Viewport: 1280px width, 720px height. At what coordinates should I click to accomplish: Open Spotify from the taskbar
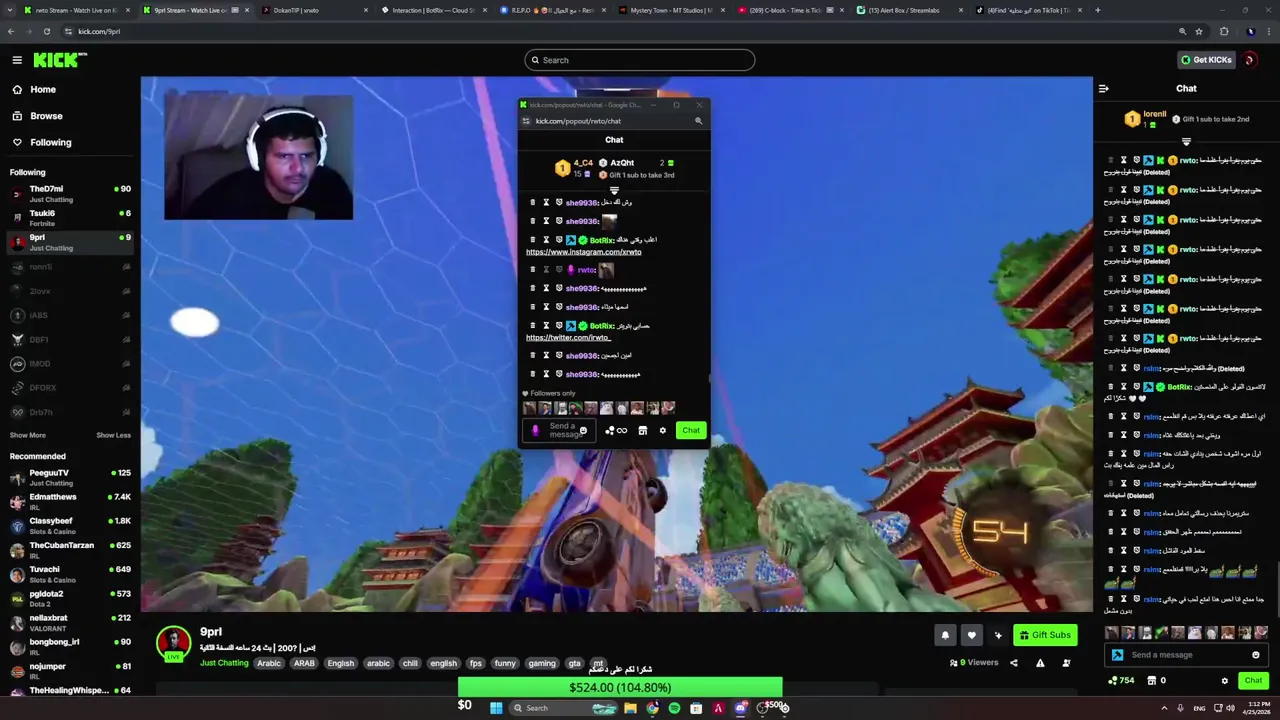pyautogui.click(x=674, y=708)
